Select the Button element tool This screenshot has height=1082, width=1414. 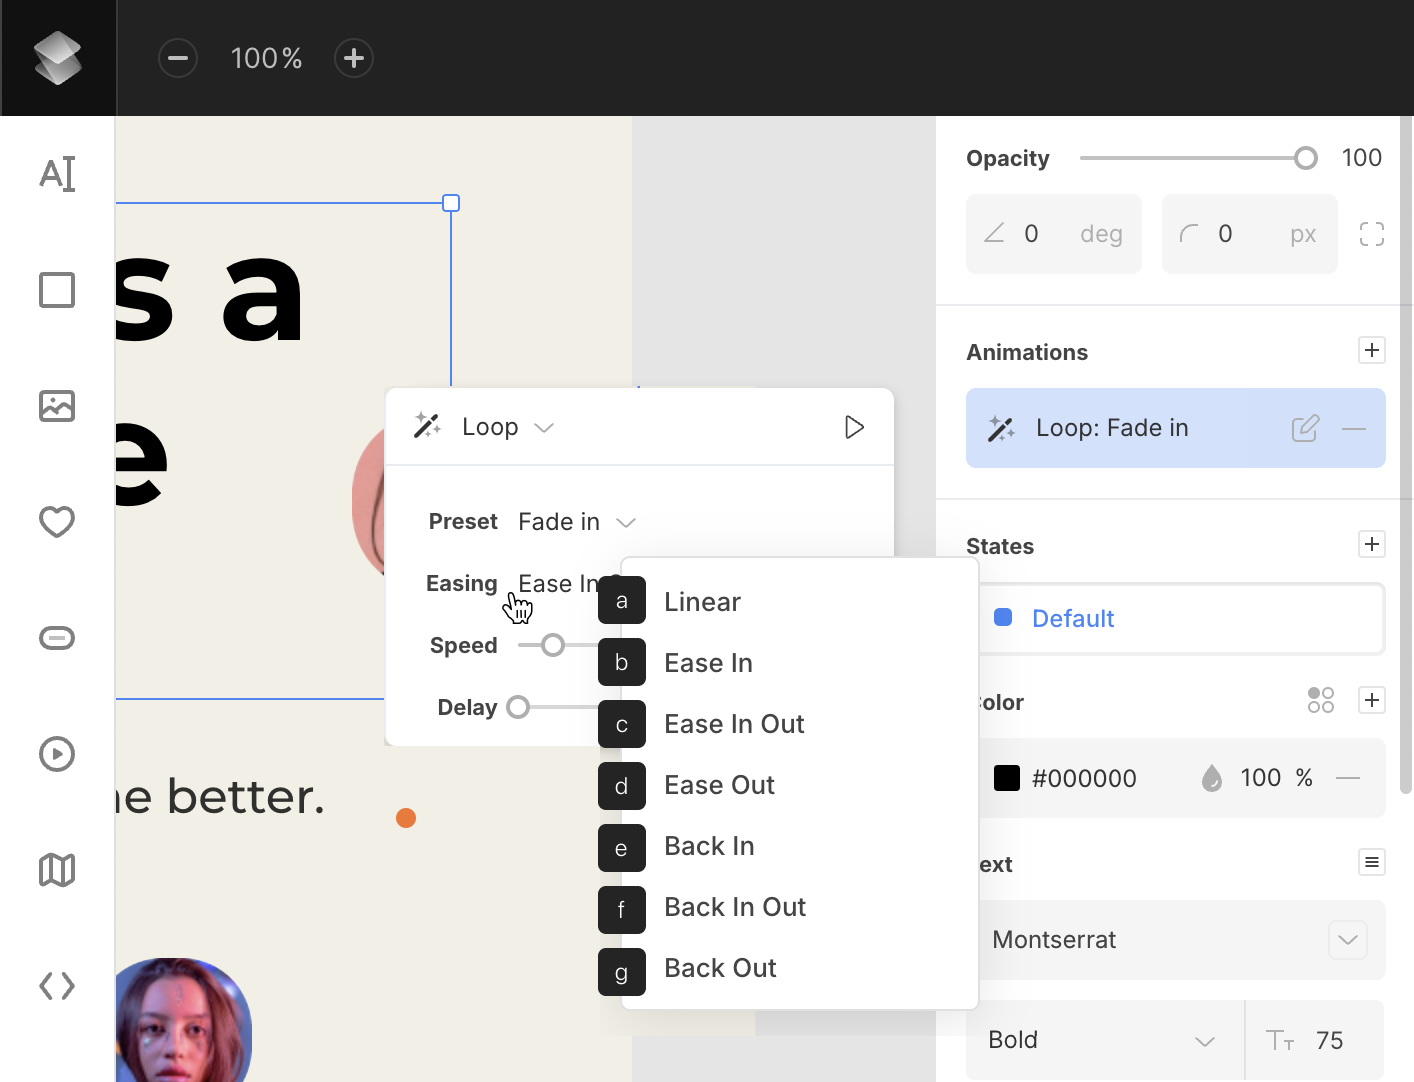click(57, 638)
